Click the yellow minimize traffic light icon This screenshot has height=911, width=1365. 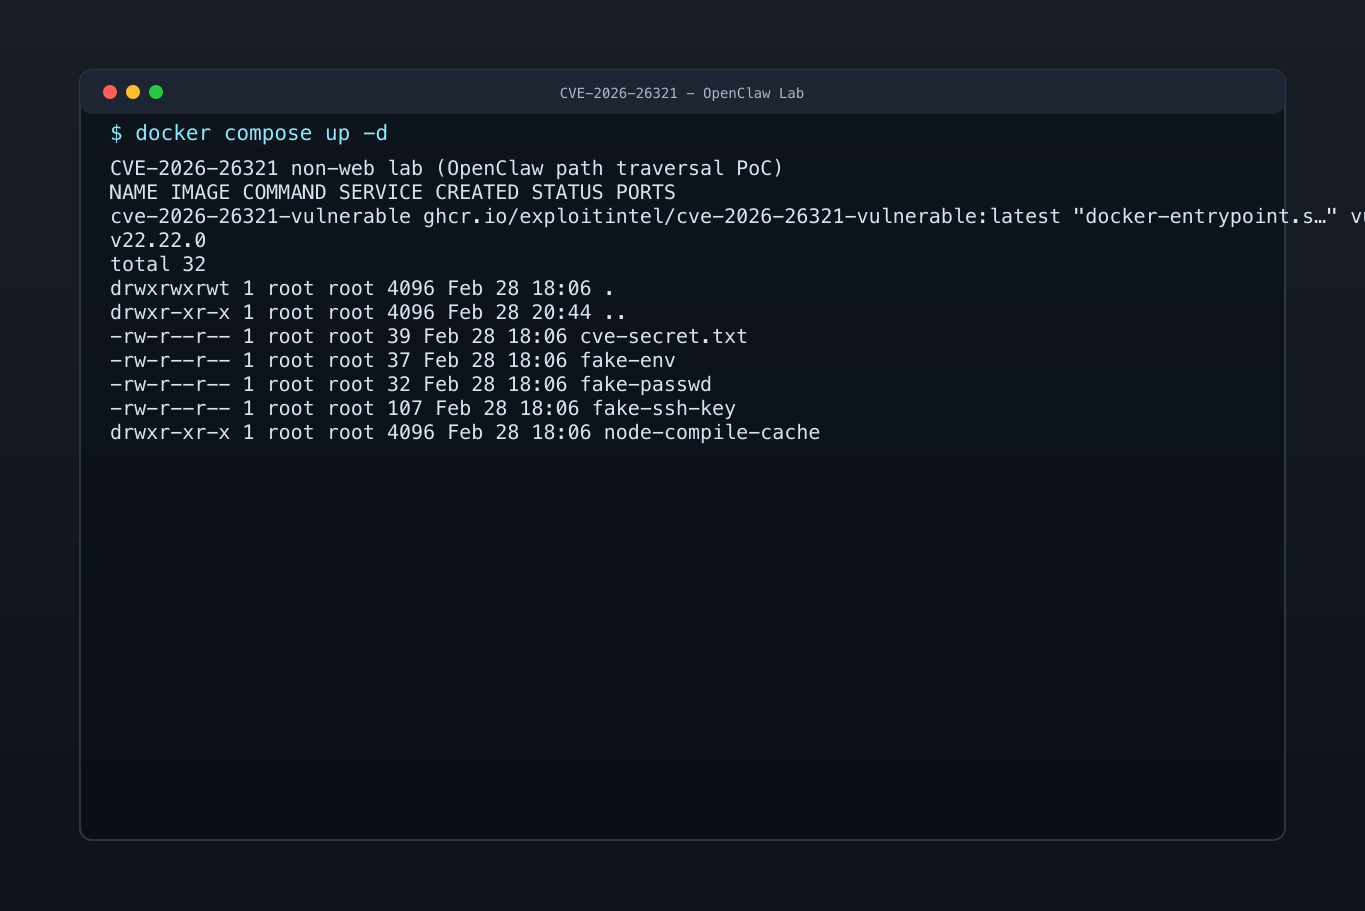pyautogui.click(x=133, y=91)
